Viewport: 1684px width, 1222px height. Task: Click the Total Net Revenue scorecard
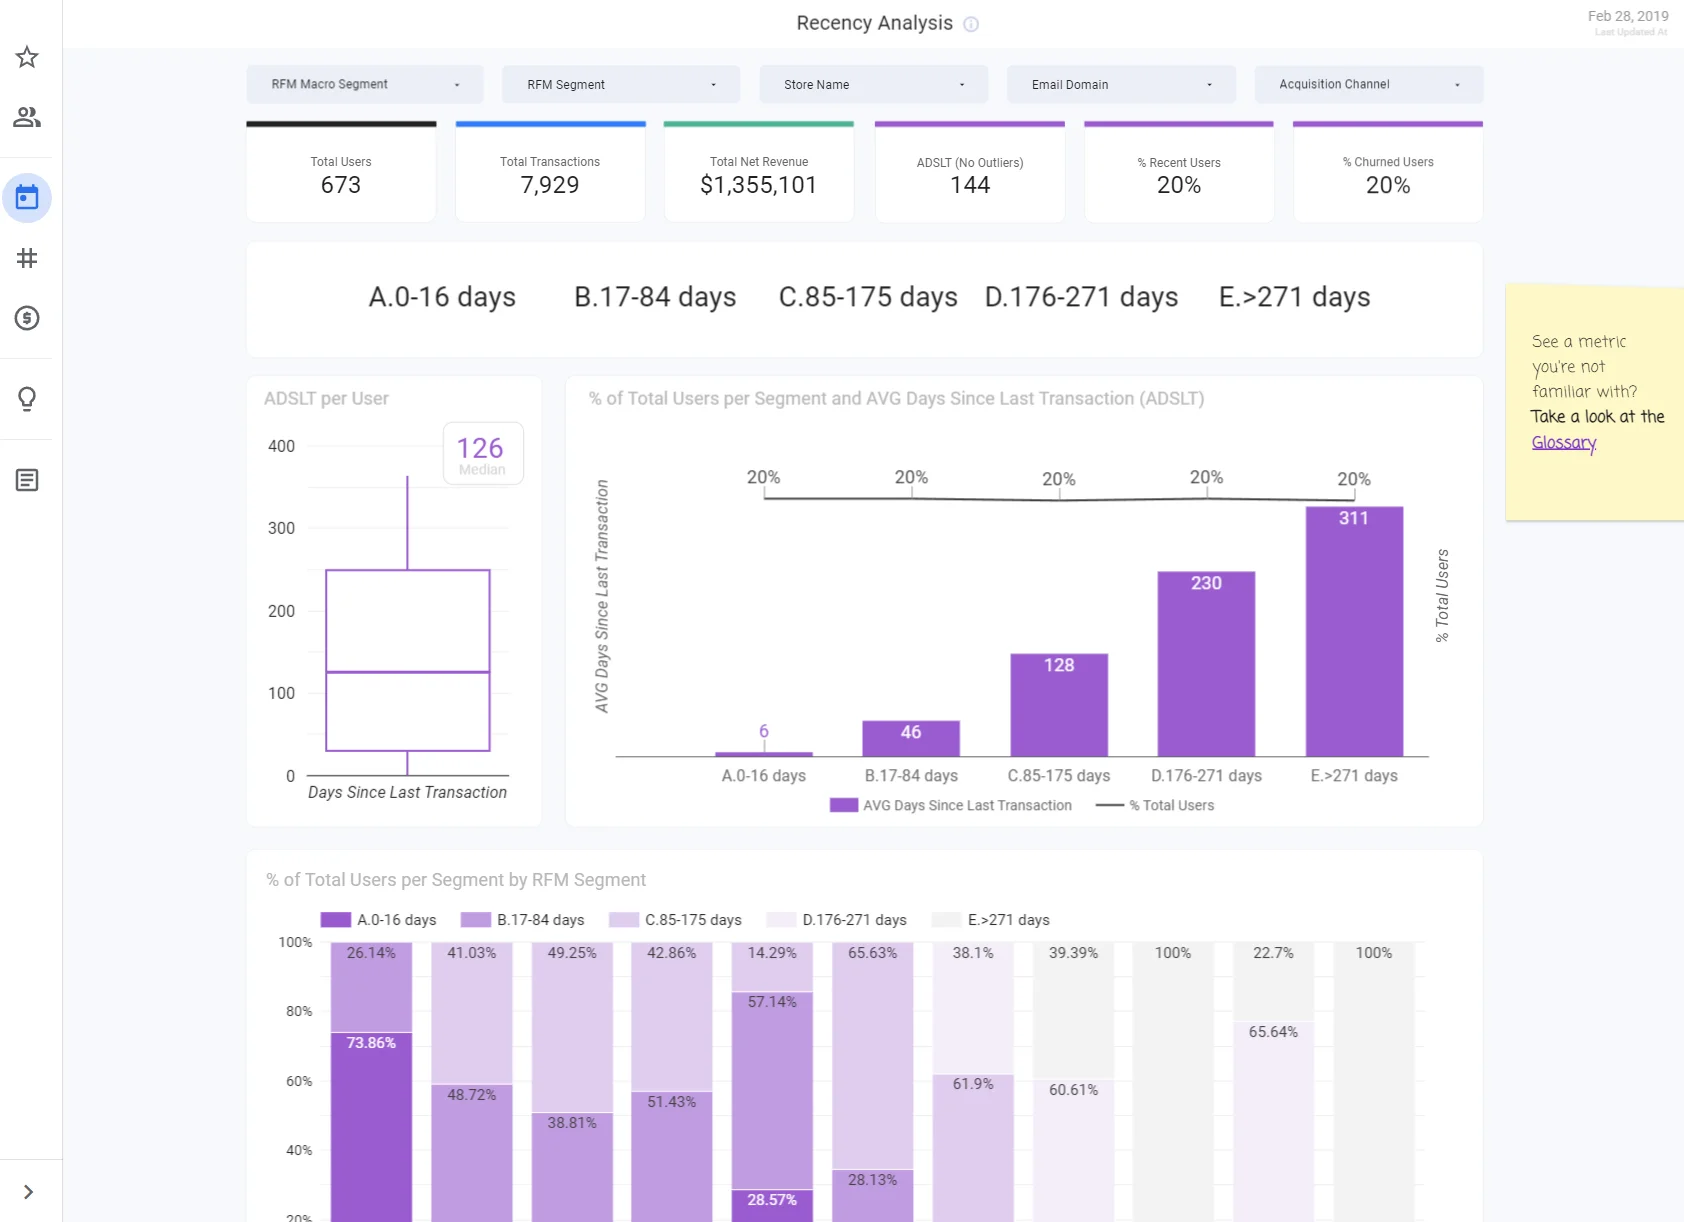(759, 172)
